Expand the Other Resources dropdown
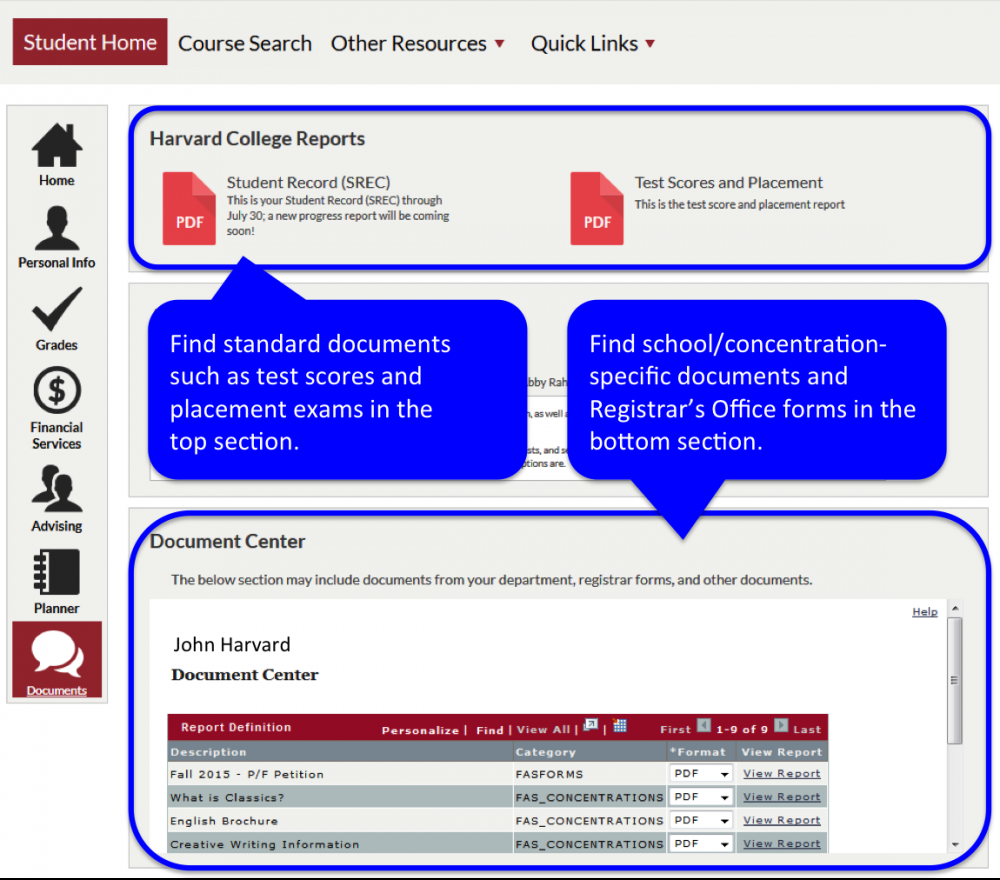The image size is (1000, 880). 418,43
